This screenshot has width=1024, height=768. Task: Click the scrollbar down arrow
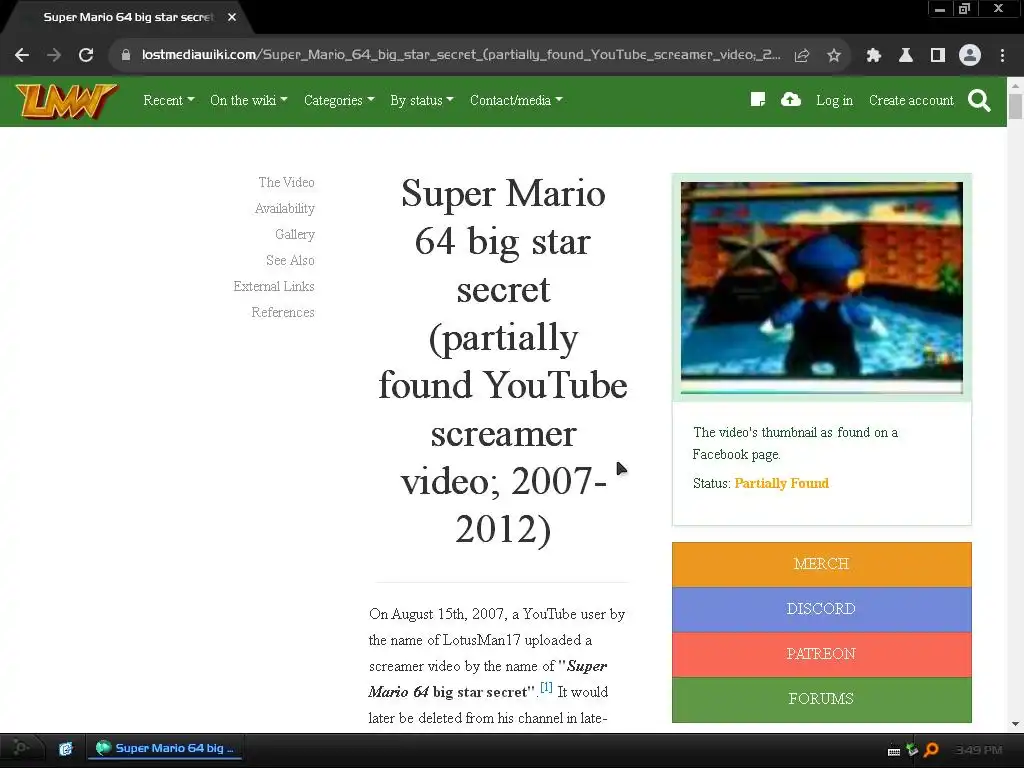(1016, 724)
